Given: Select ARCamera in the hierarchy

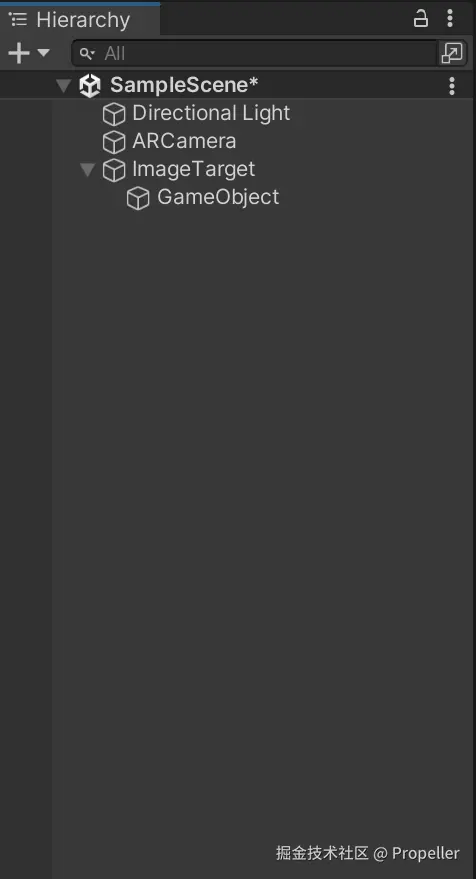Looking at the screenshot, I should pyautogui.click(x=184, y=141).
